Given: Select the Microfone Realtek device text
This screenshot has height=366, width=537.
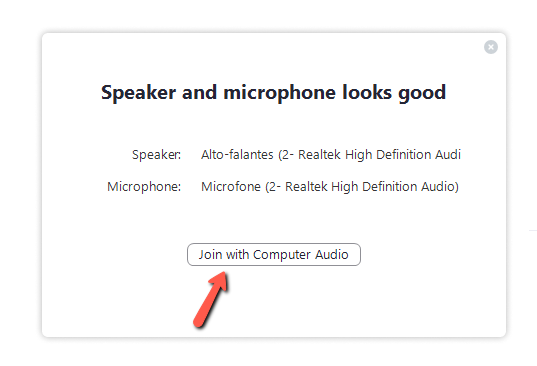Looking at the screenshot, I should tap(330, 187).
